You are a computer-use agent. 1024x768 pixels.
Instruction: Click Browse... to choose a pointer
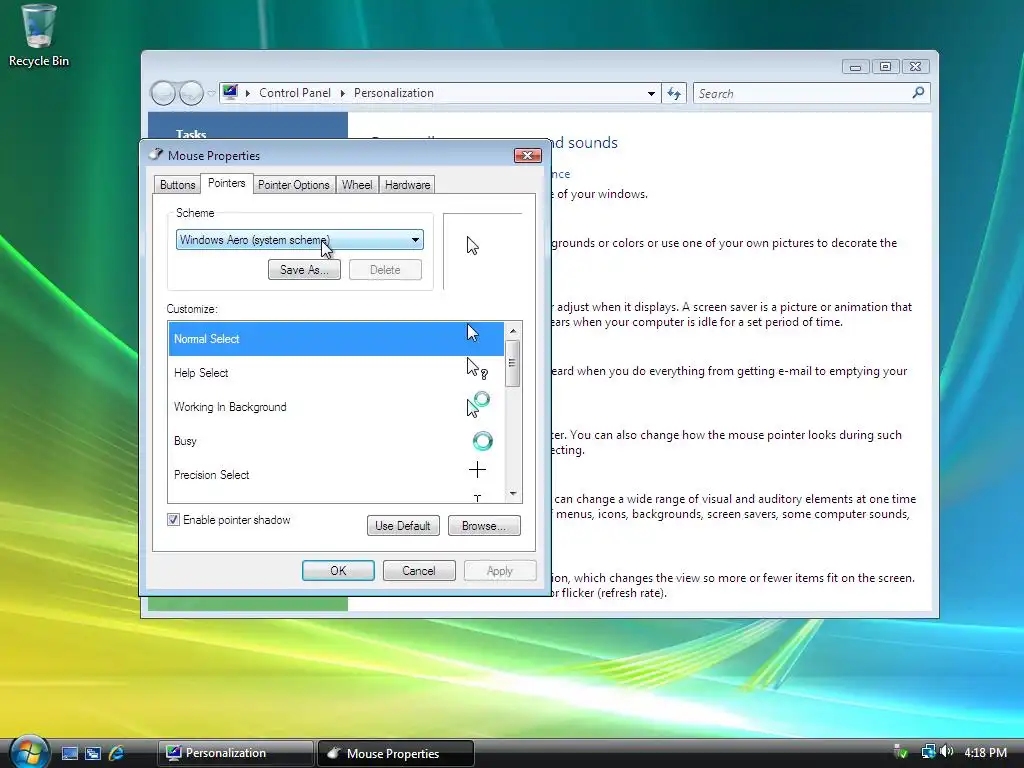point(484,526)
